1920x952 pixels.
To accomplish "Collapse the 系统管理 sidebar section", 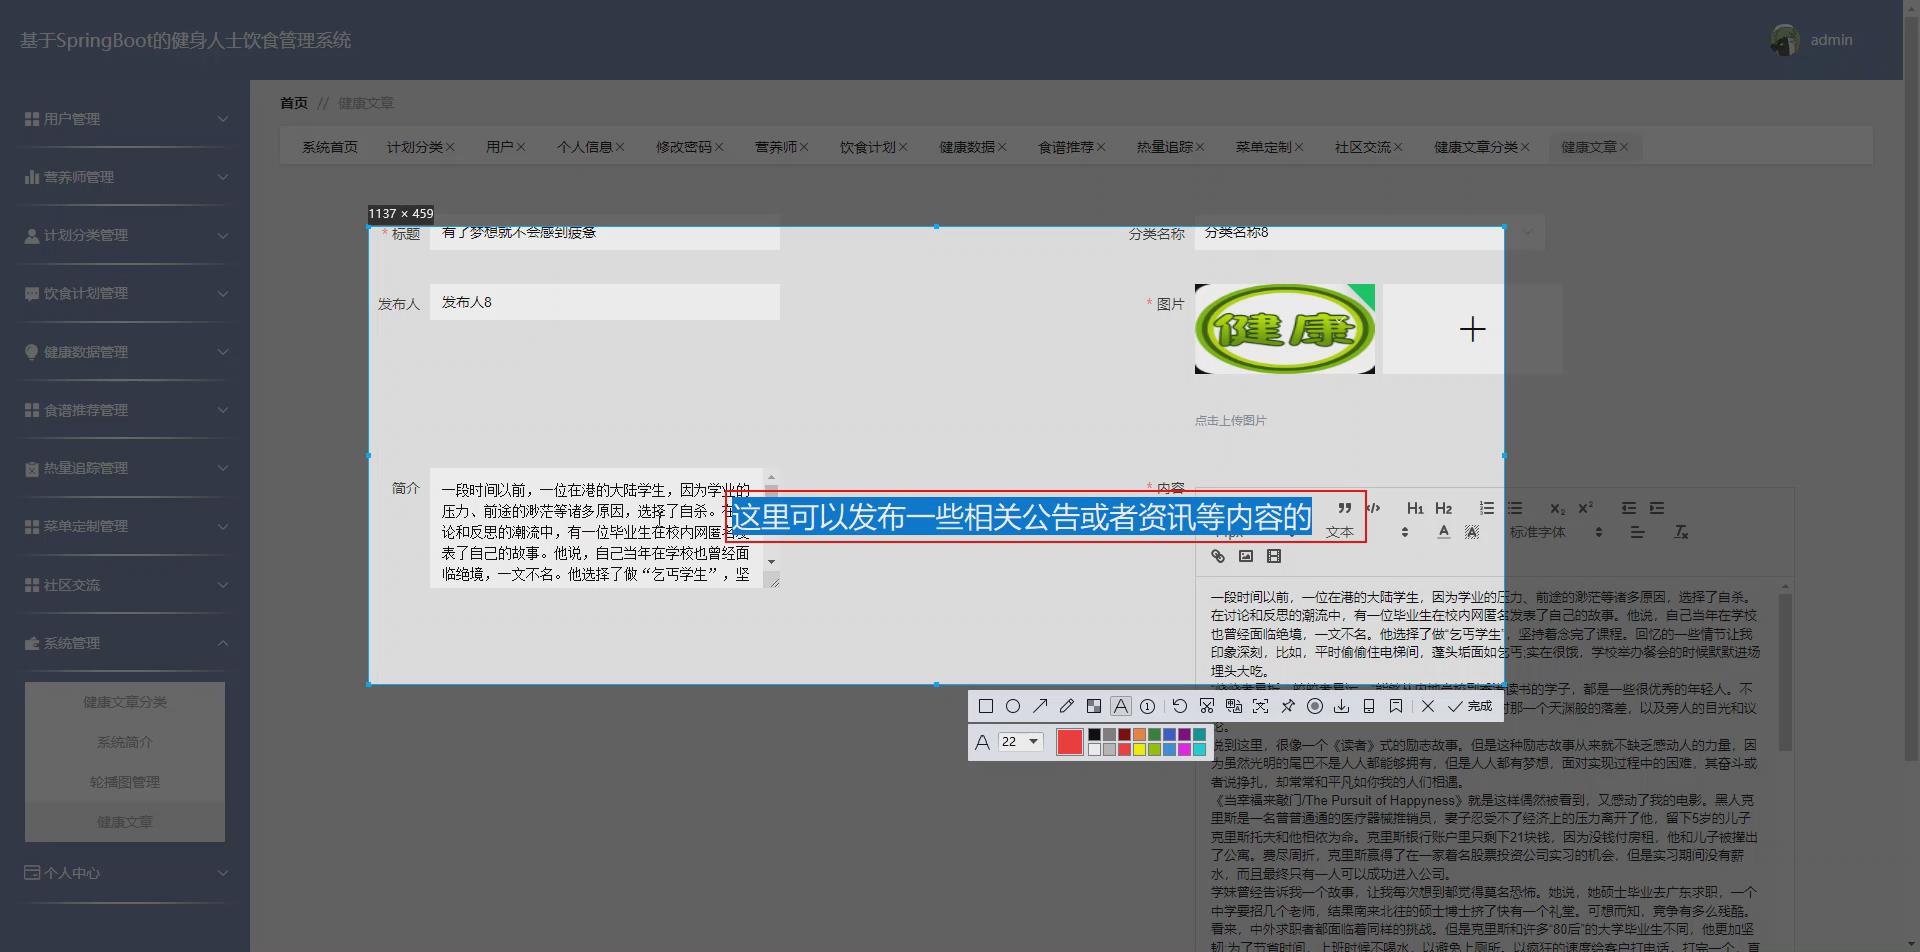I will pyautogui.click(x=125, y=642).
